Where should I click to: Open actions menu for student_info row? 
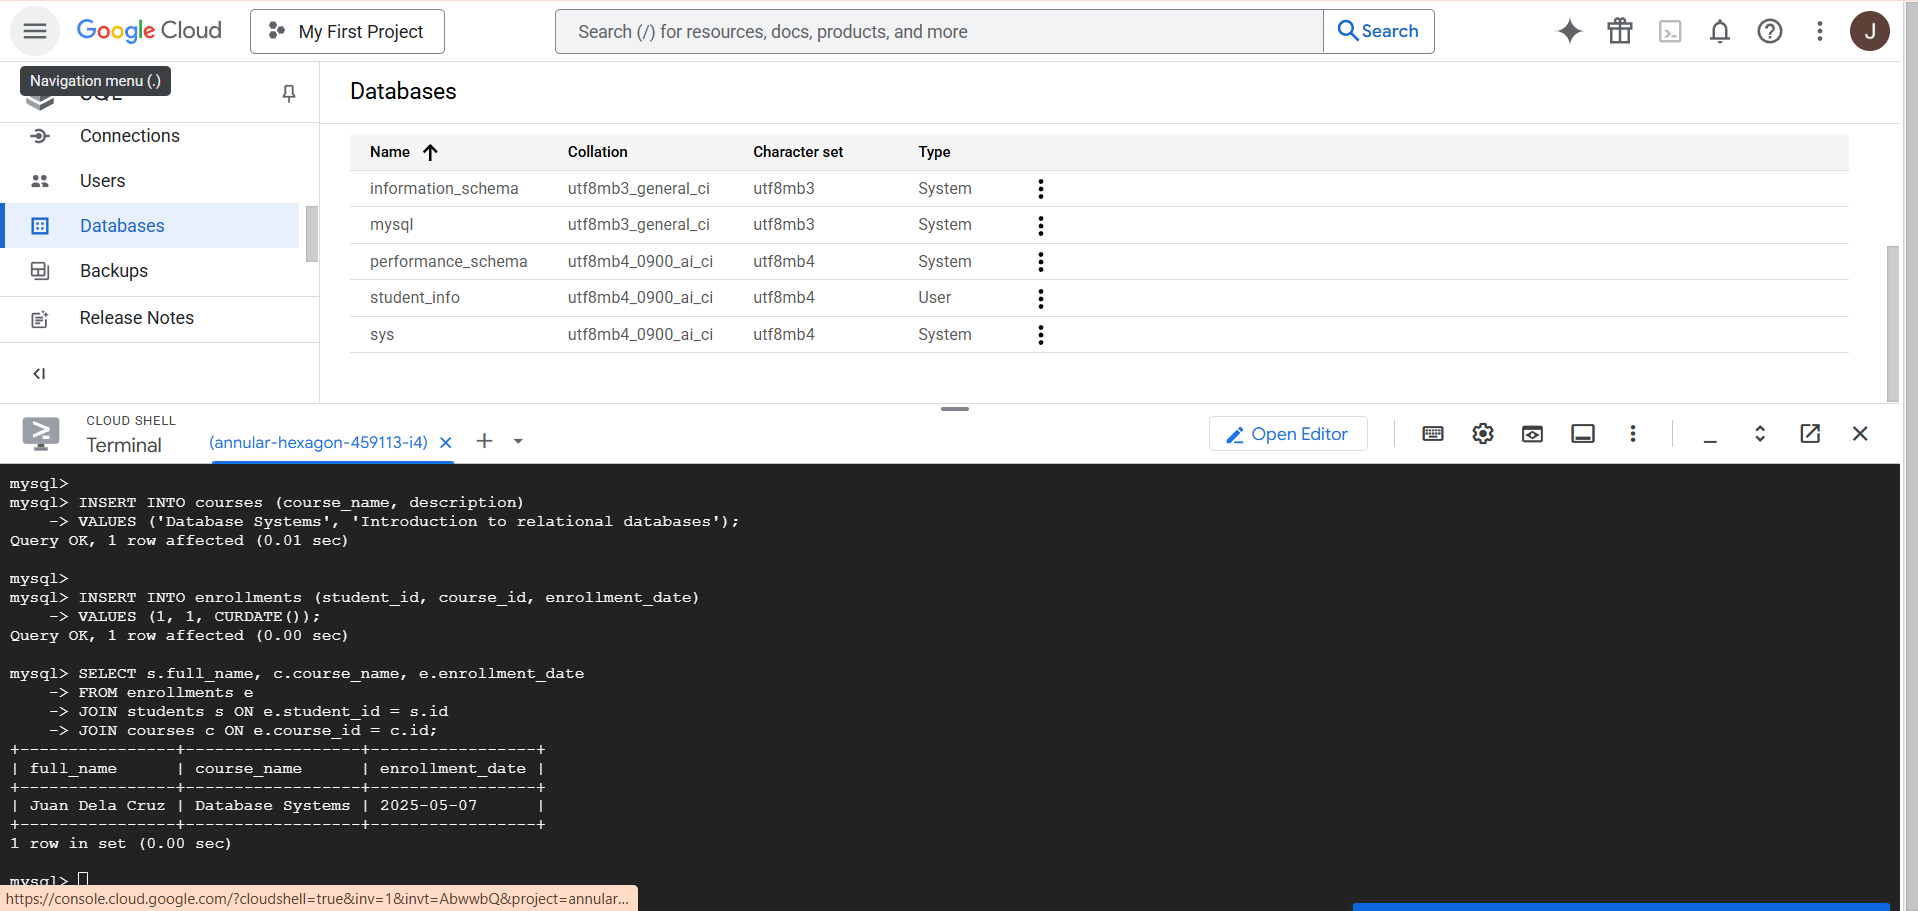click(x=1041, y=299)
